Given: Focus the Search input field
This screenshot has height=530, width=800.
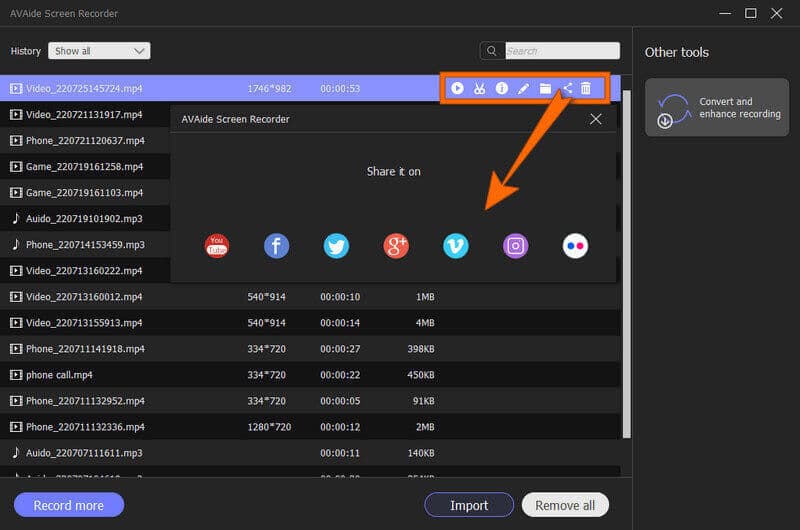Looking at the screenshot, I should point(562,51).
